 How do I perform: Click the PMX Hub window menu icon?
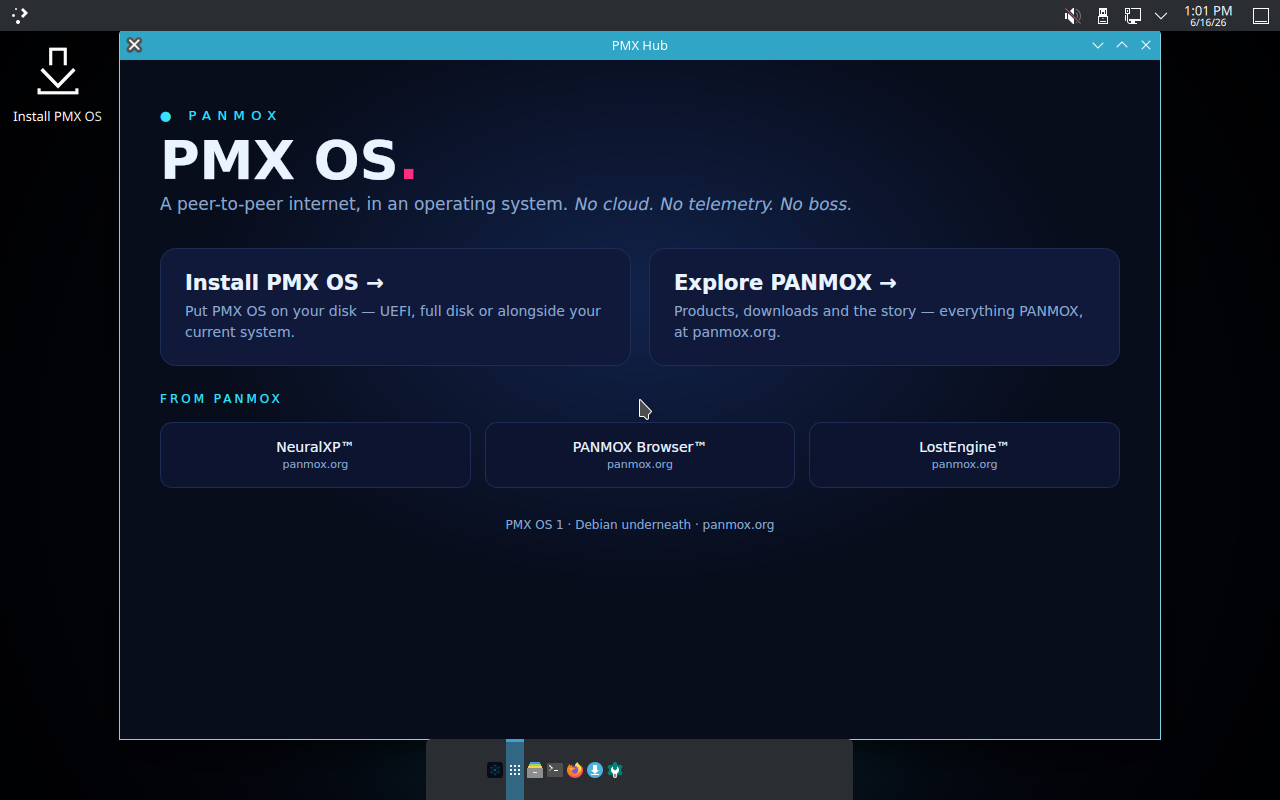point(134,45)
